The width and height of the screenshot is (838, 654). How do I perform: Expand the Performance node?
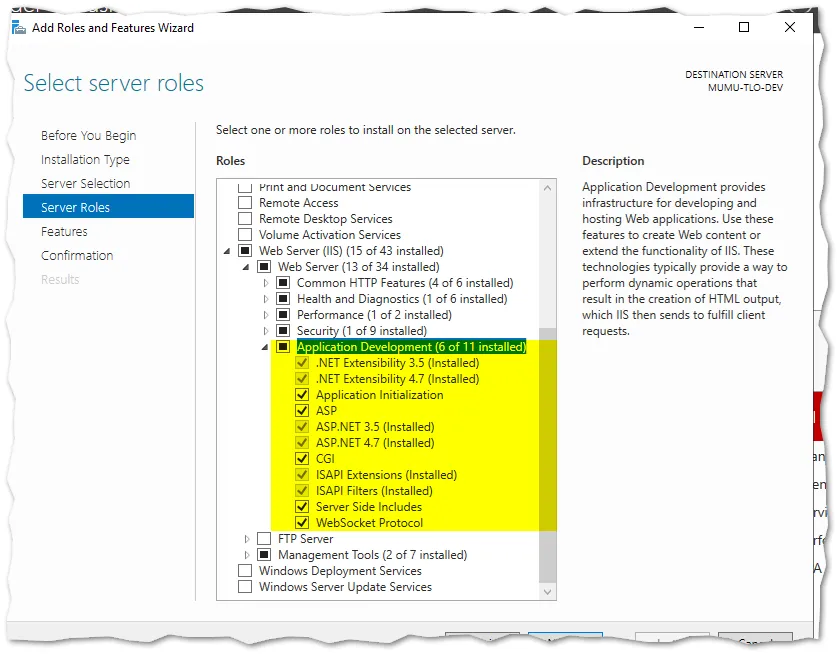point(266,315)
